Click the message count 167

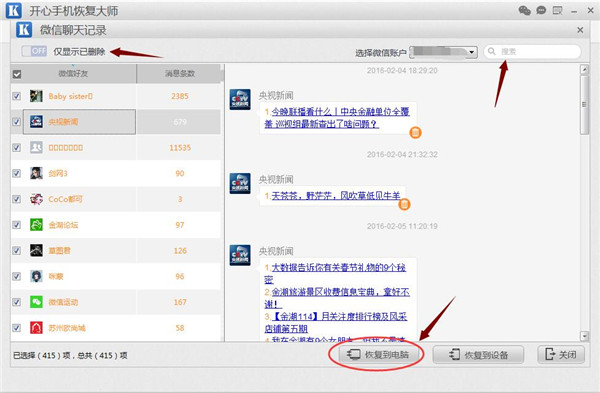(x=180, y=302)
